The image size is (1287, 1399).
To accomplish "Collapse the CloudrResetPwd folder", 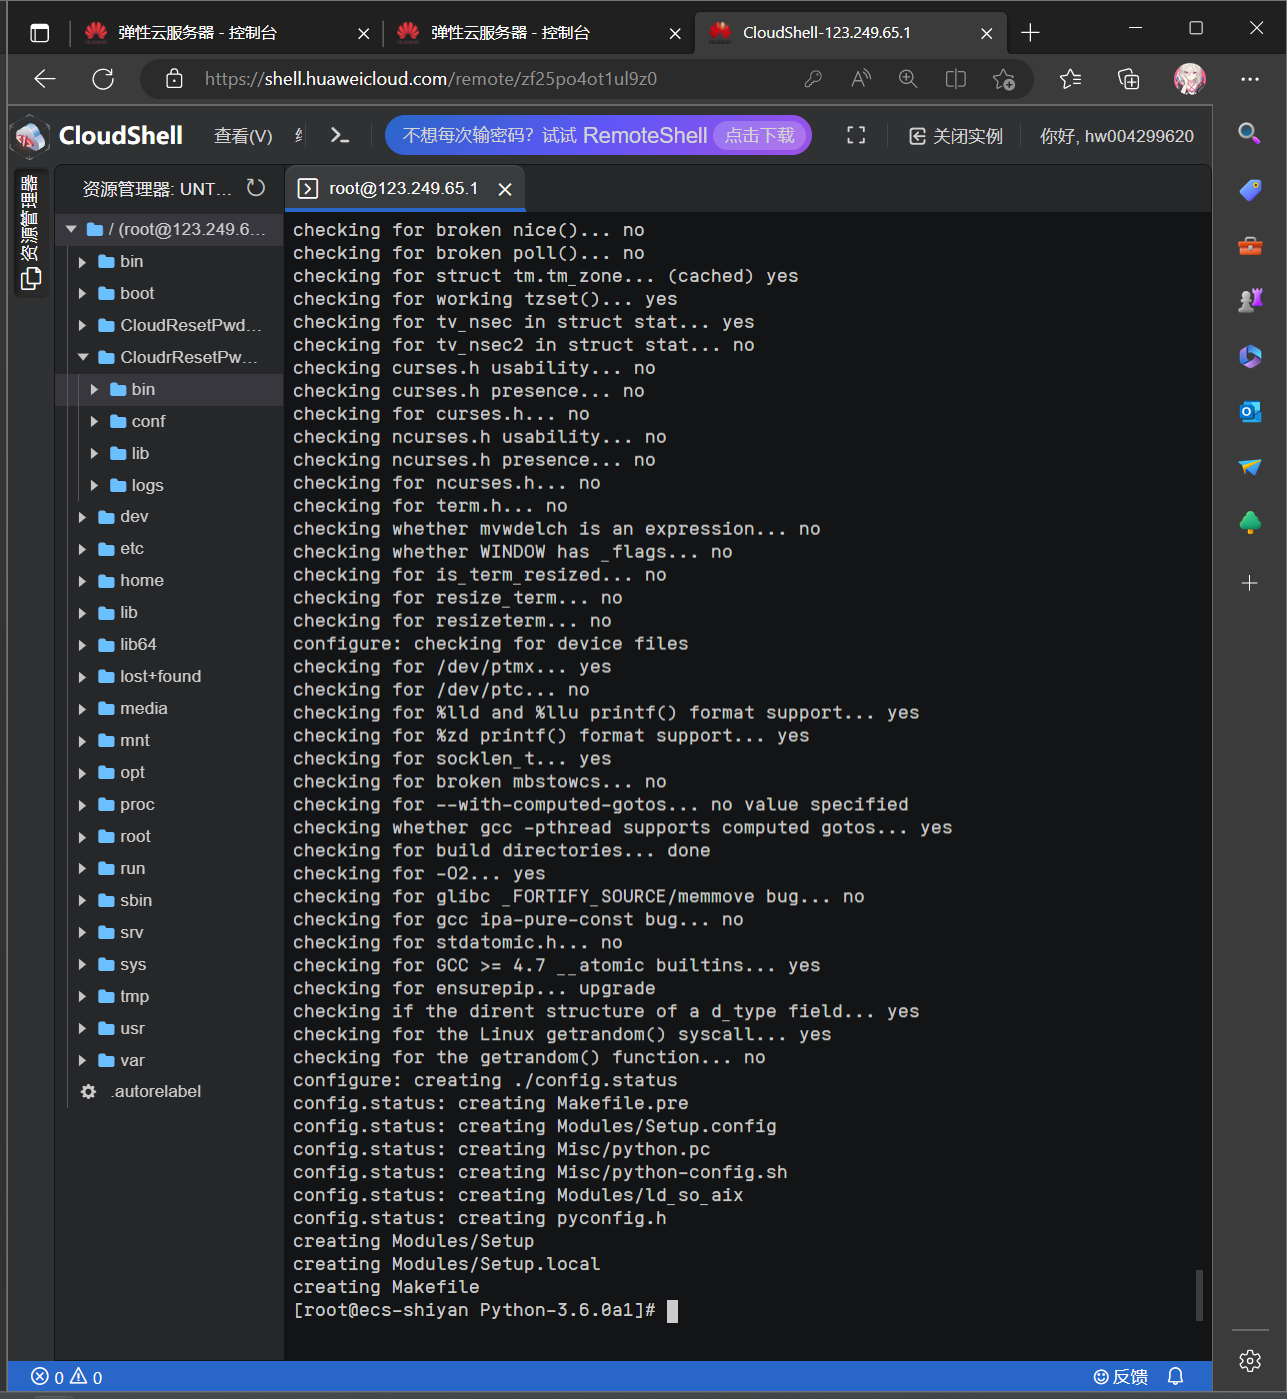I will coord(83,357).
